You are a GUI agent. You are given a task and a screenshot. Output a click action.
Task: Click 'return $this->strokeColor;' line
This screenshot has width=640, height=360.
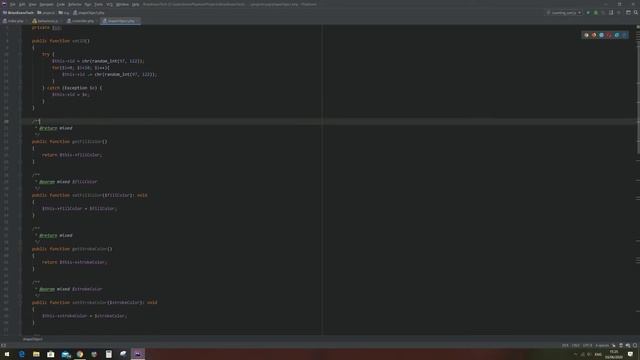pos(75,262)
